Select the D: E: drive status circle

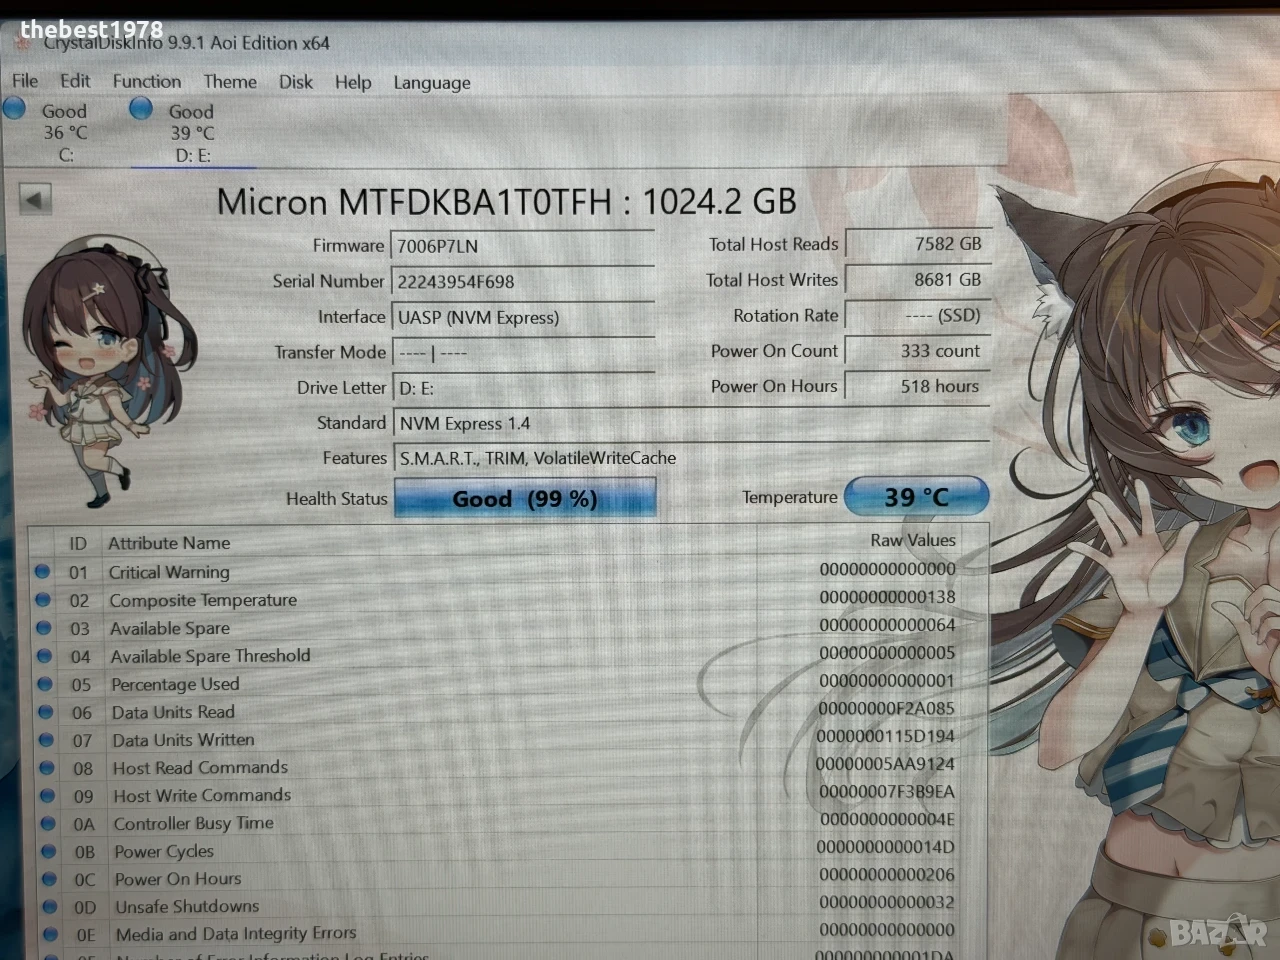pyautogui.click(x=141, y=108)
